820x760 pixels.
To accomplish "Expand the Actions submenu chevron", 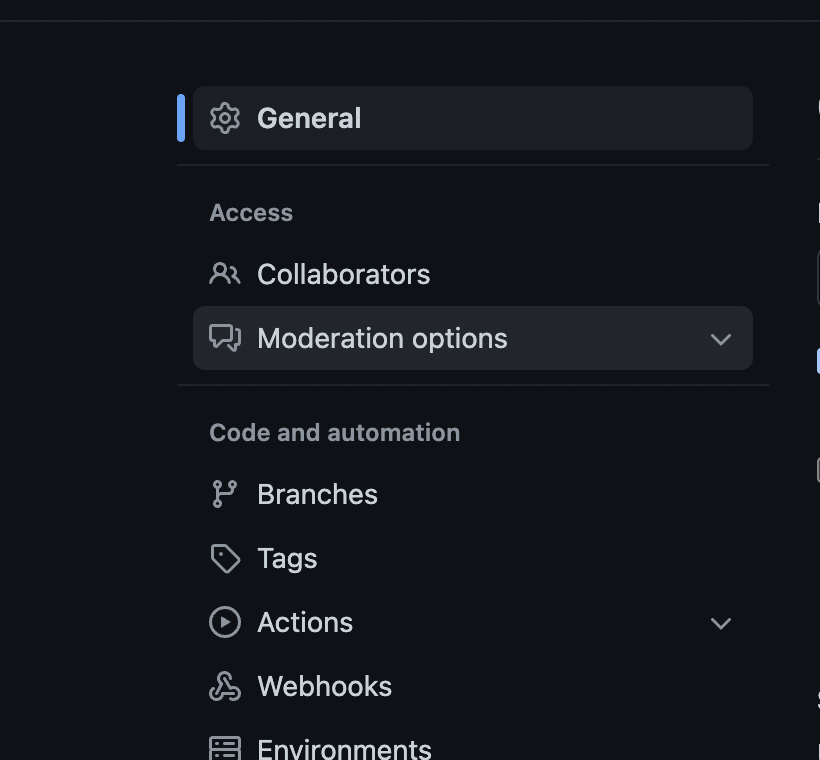I will click(x=721, y=623).
